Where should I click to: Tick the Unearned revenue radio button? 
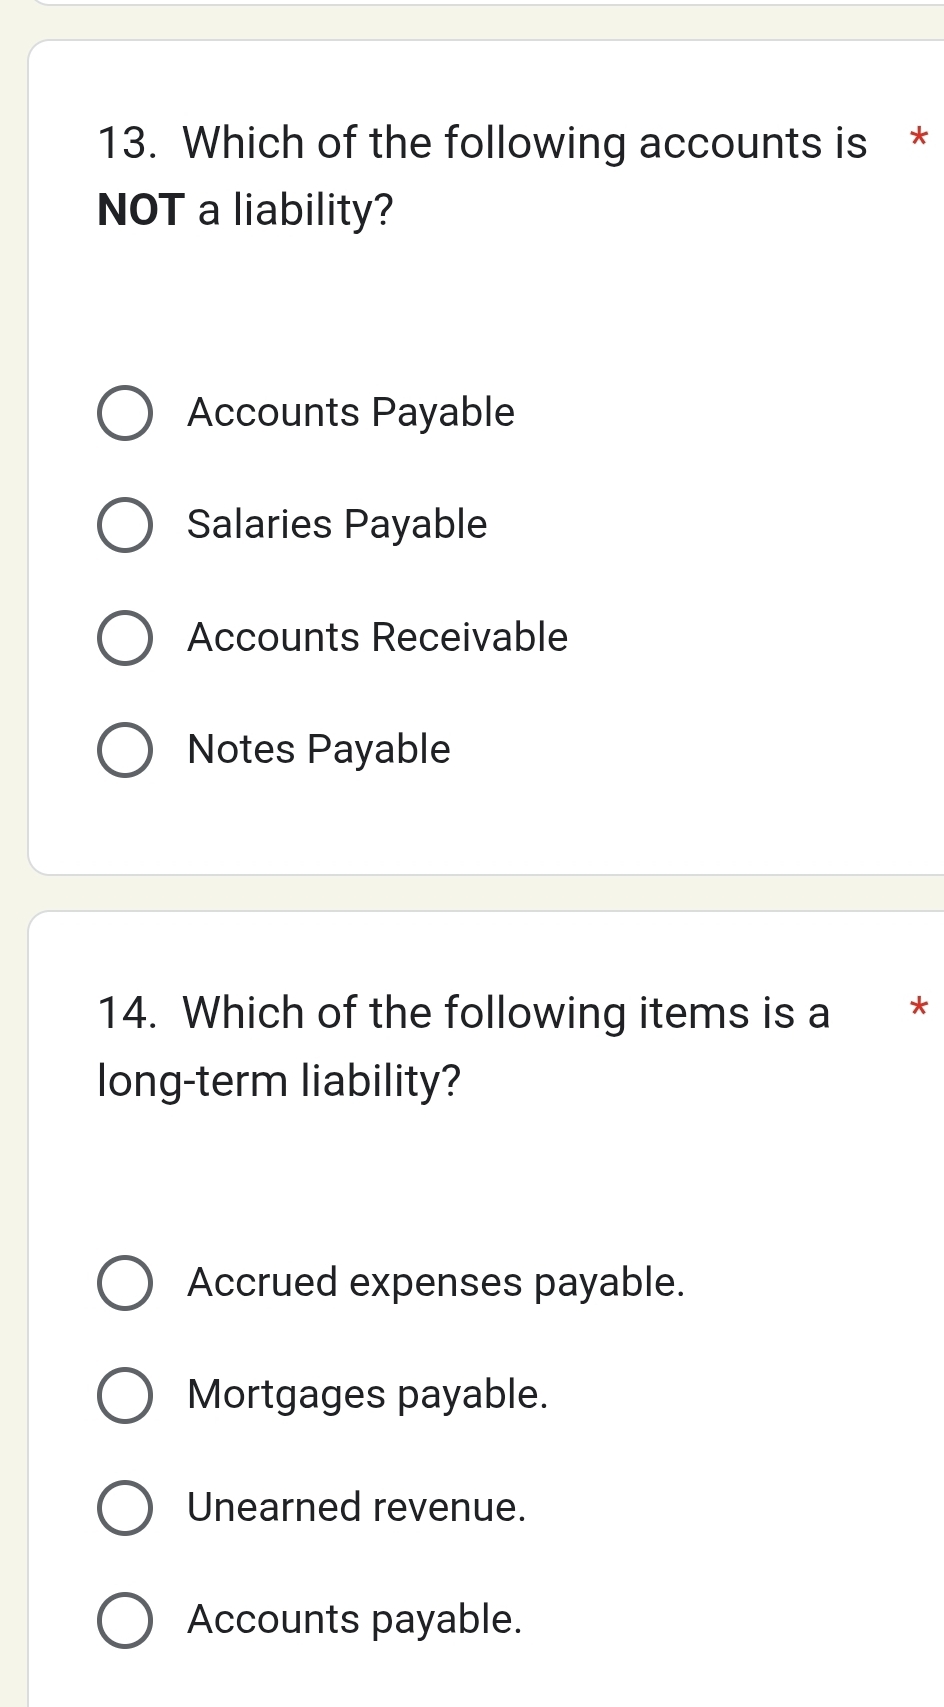tap(125, 1508)
